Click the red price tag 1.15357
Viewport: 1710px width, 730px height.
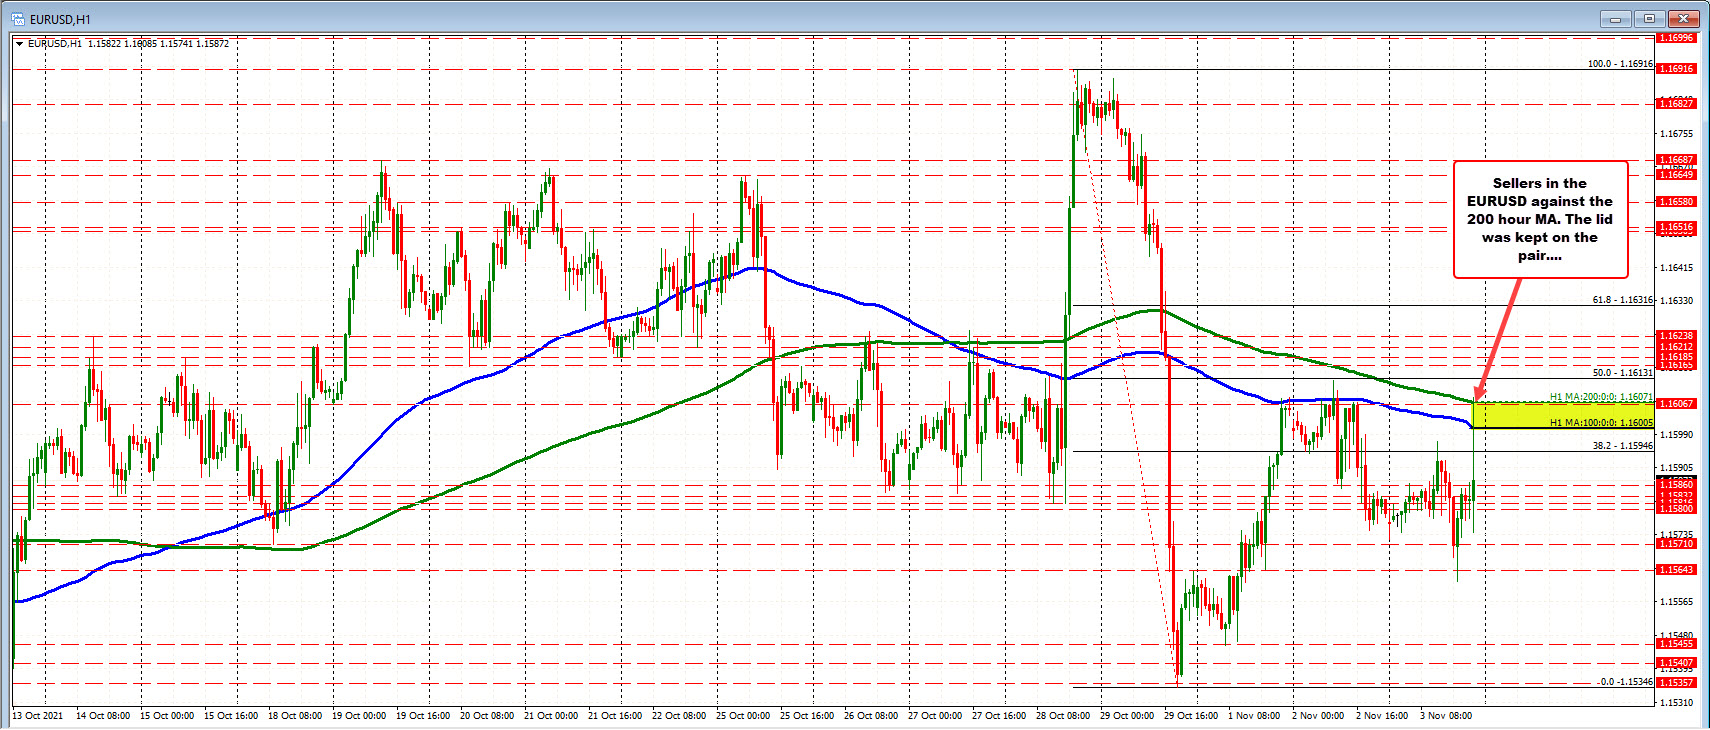tap(1677, 683)
